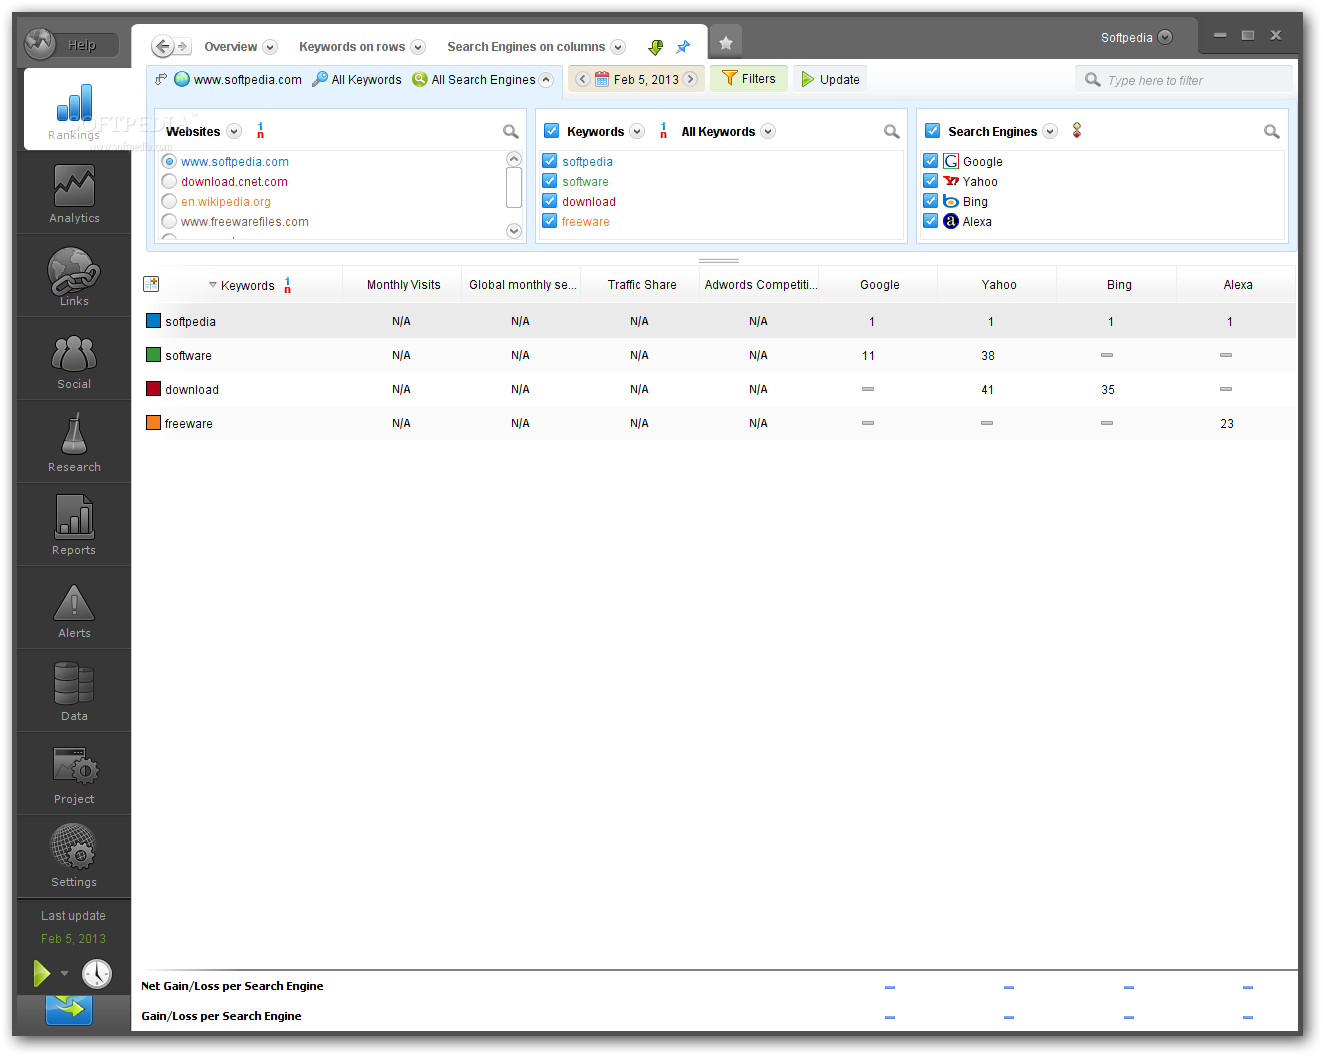Sort by Alexa column header
This screenshot has width=1323, height=1056.
(x=1238, y=285)
